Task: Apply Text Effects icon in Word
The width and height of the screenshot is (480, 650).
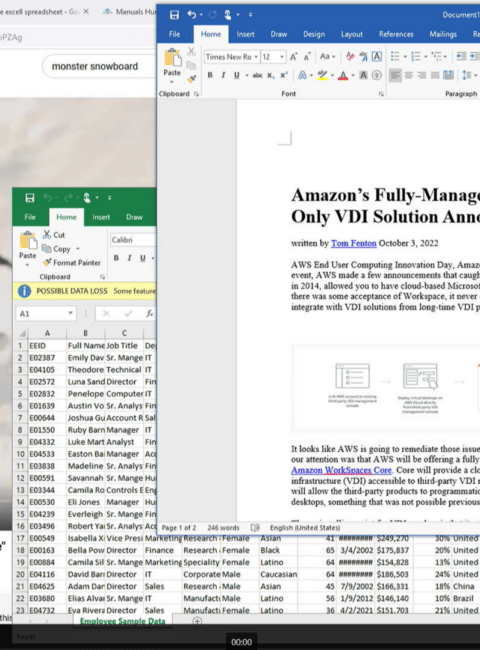Action: click(303, 75)
